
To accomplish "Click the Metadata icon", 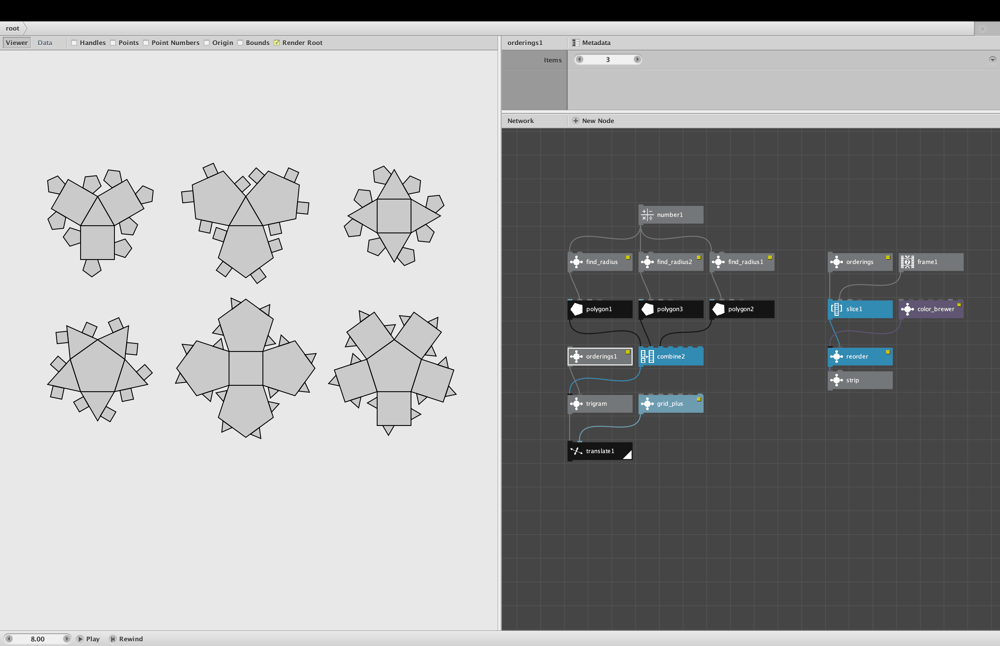I will (x=575, y=43).
